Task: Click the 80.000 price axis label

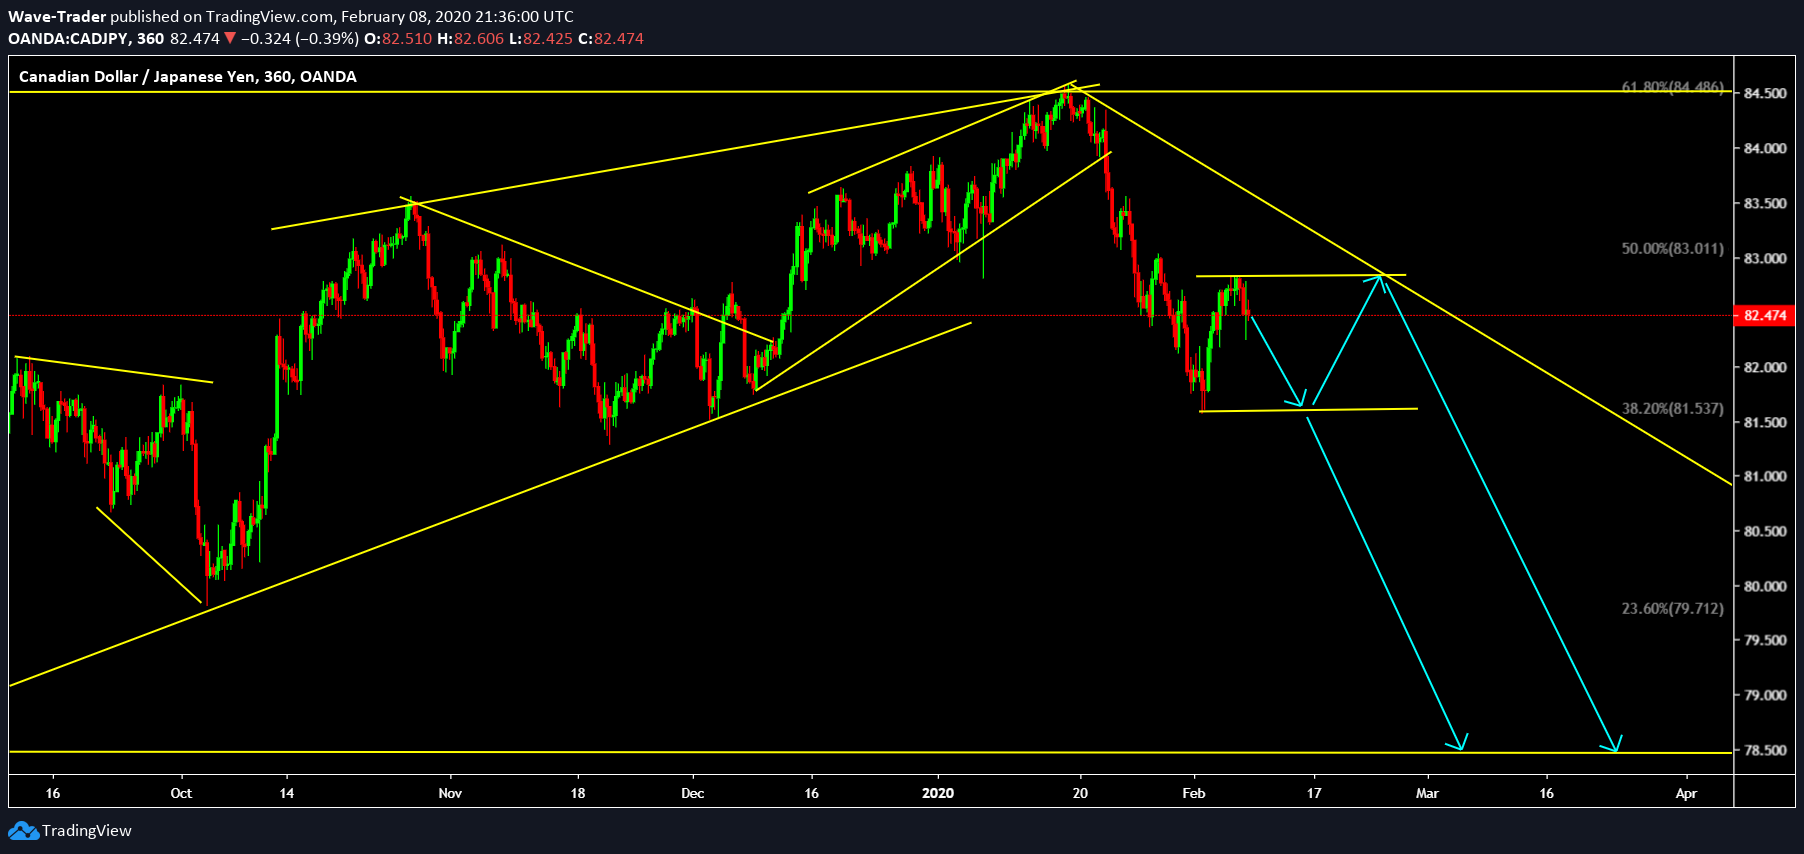Action: (x=1765, y=586)
